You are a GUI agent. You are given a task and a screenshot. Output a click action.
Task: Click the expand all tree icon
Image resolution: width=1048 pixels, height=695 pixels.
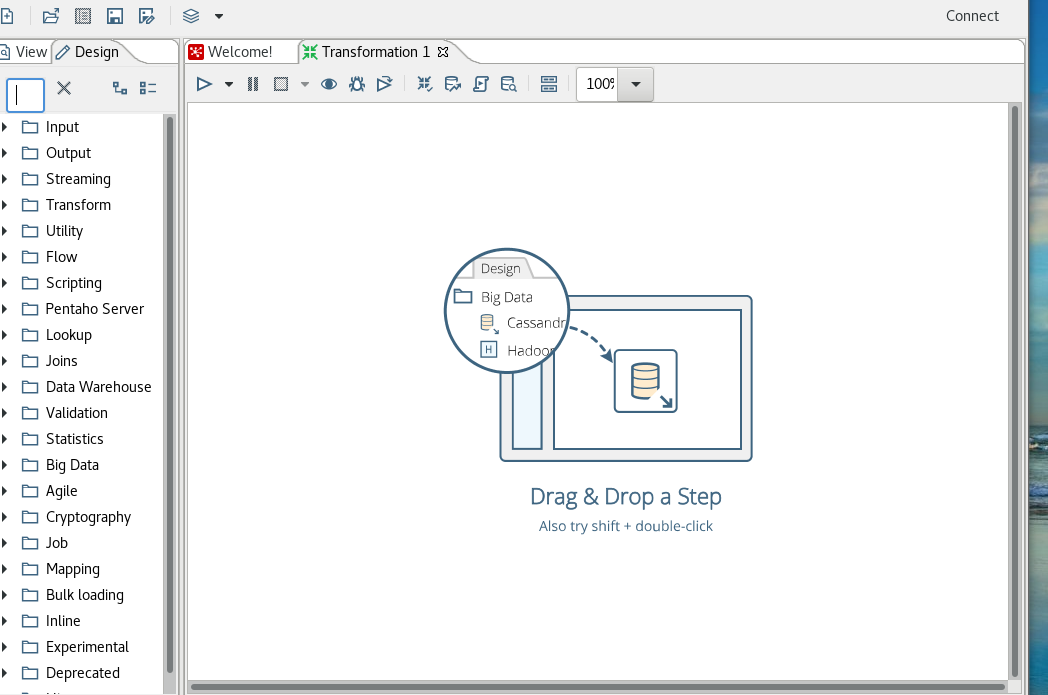pos(120,88)
